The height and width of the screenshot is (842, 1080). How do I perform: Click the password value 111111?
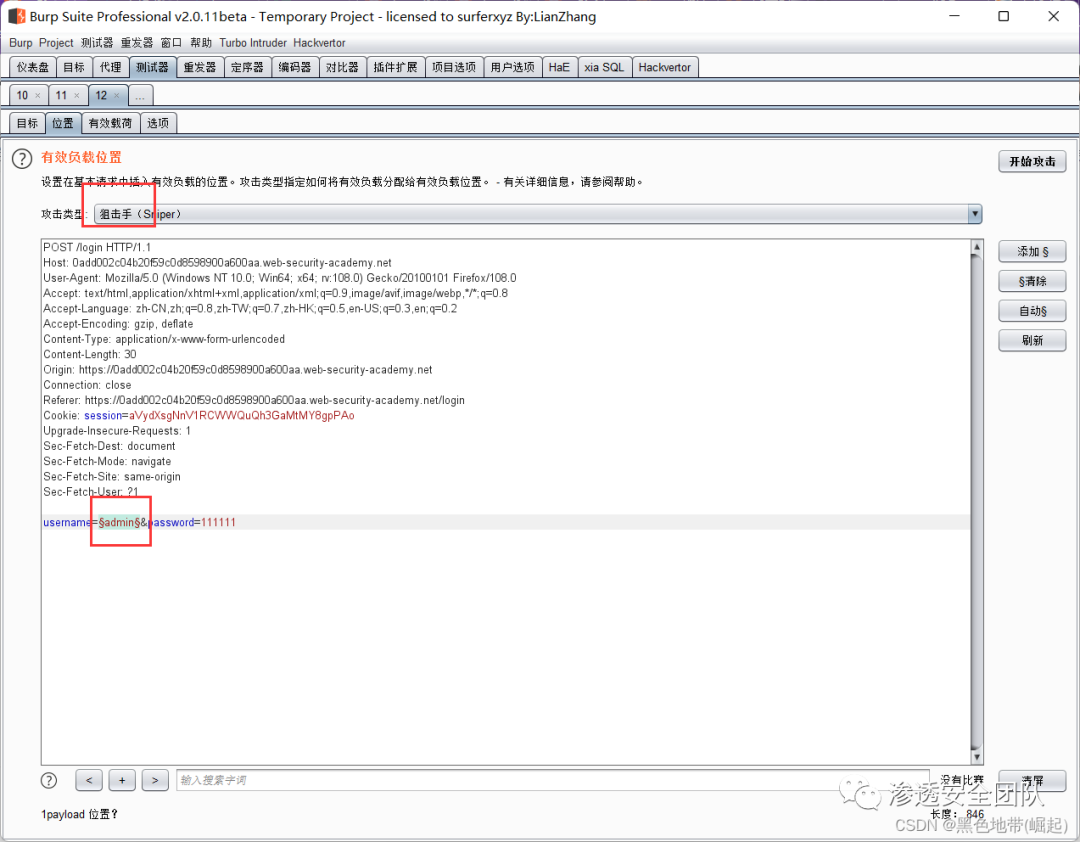coord(218,522)
